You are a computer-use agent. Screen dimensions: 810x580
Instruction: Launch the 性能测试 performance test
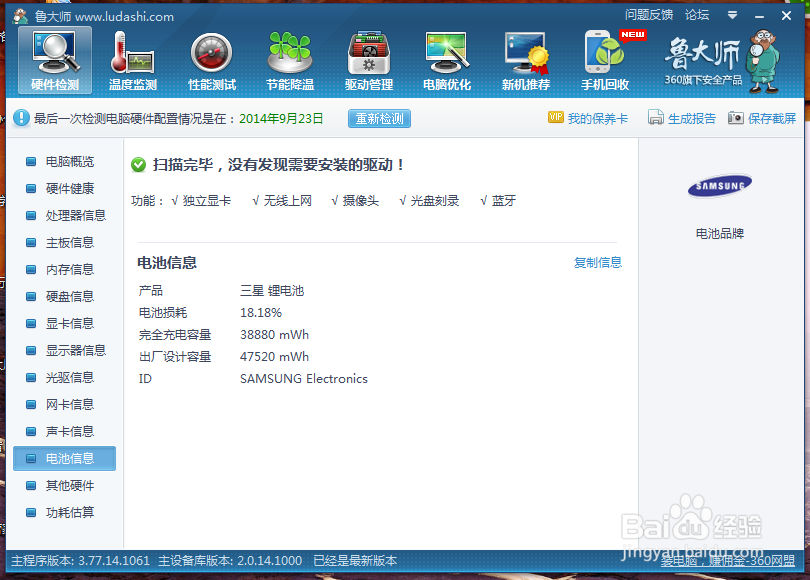pyautogui.click(x=212, y=60)
